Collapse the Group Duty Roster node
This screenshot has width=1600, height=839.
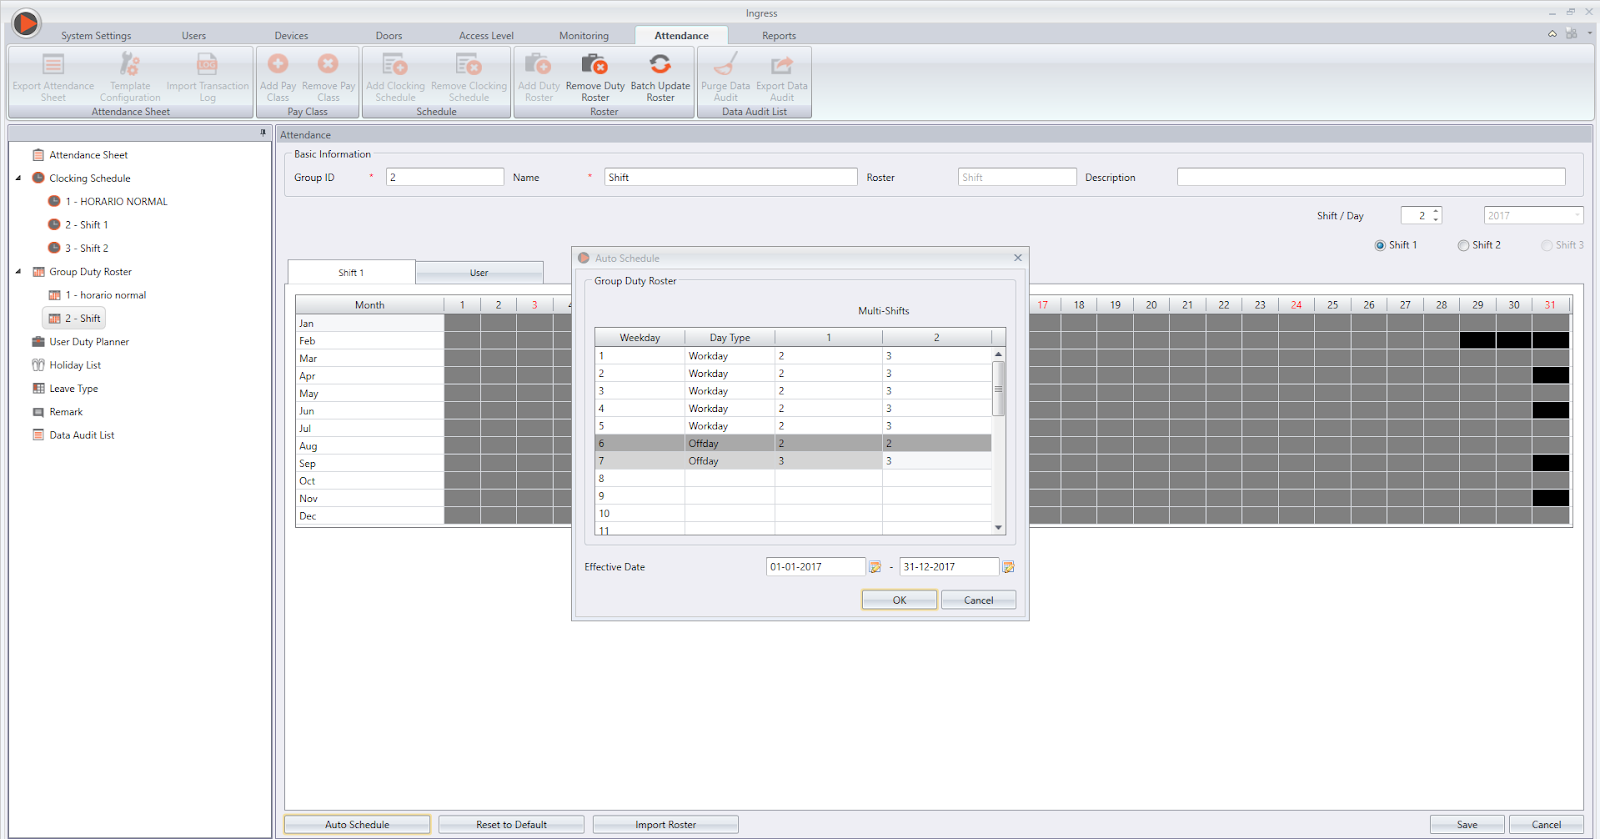click(x=18, y=272)
